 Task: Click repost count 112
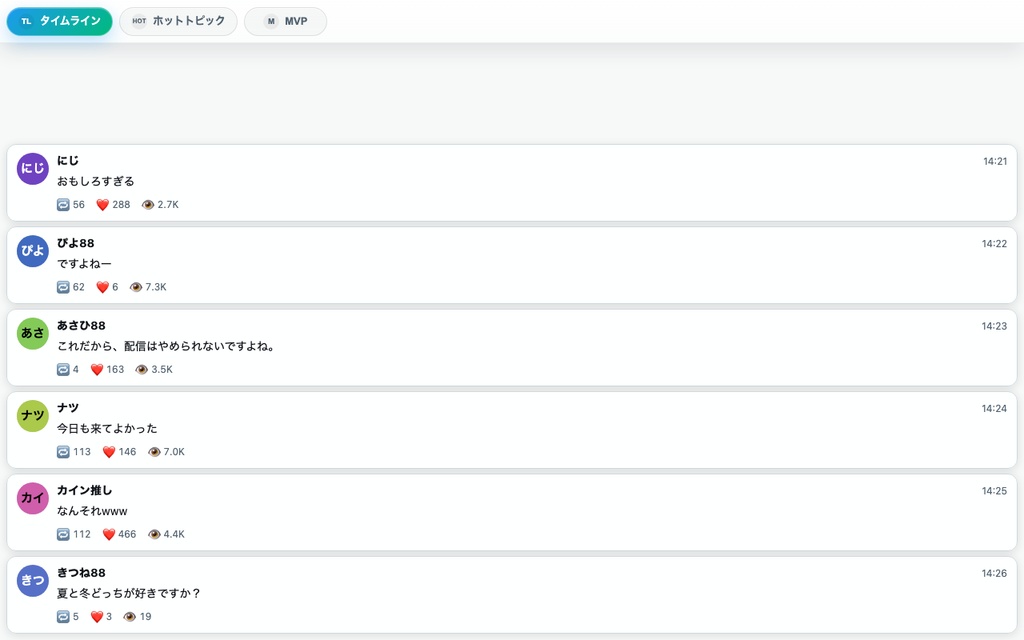pos(82,534)
